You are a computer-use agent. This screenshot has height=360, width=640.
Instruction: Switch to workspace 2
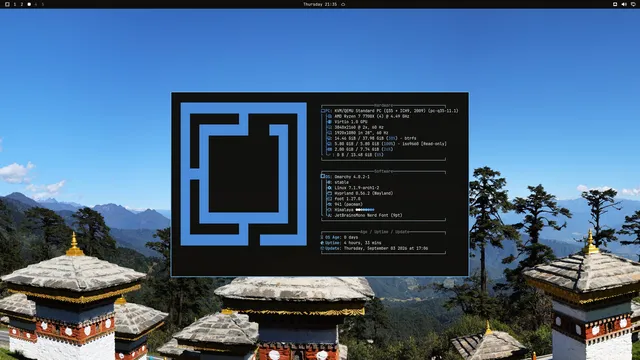click(22, 4)
